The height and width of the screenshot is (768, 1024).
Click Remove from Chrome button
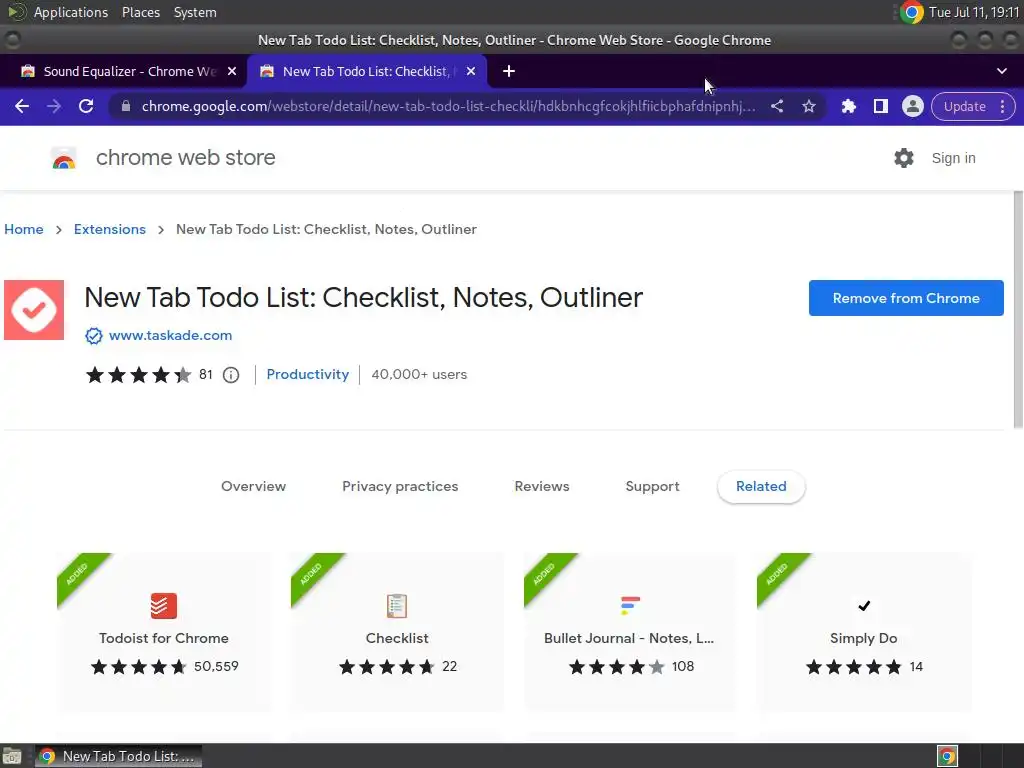click(906, 298)
